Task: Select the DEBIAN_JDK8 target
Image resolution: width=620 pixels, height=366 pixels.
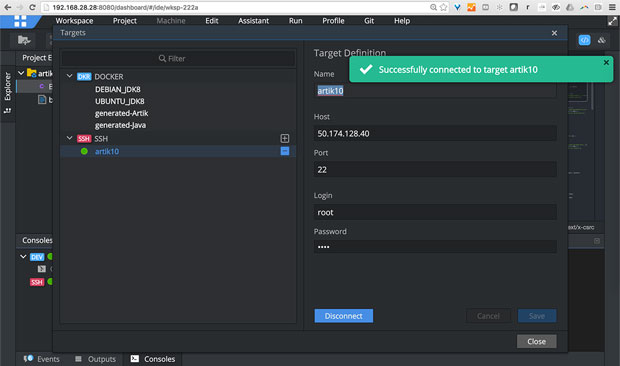Action: point(117,89)
